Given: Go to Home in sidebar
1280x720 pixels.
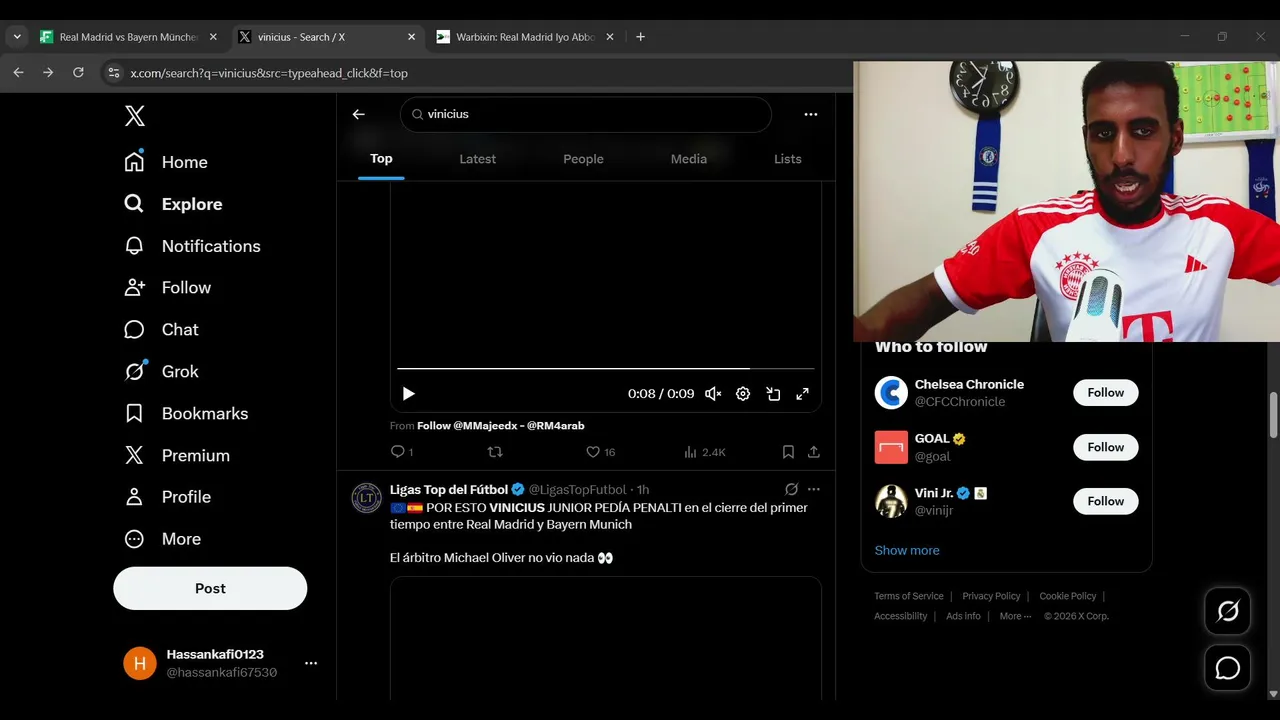Looking at the screenshot, I should point(166,162).
